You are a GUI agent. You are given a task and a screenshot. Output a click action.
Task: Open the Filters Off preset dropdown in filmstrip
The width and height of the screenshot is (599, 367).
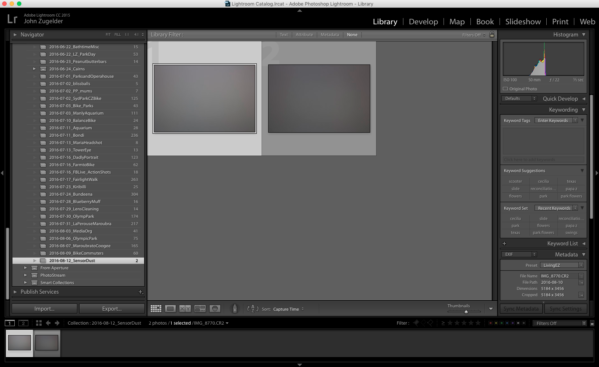pyautogui.click(x=560, y=323)
